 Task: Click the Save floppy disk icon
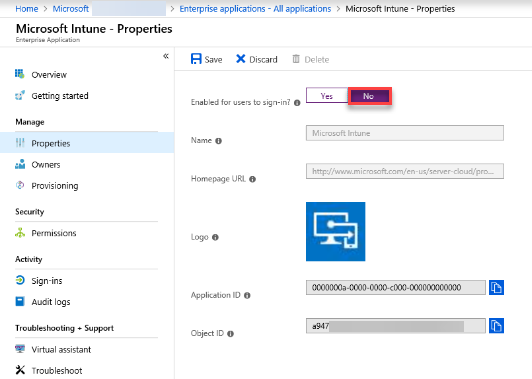pos(196,59)
